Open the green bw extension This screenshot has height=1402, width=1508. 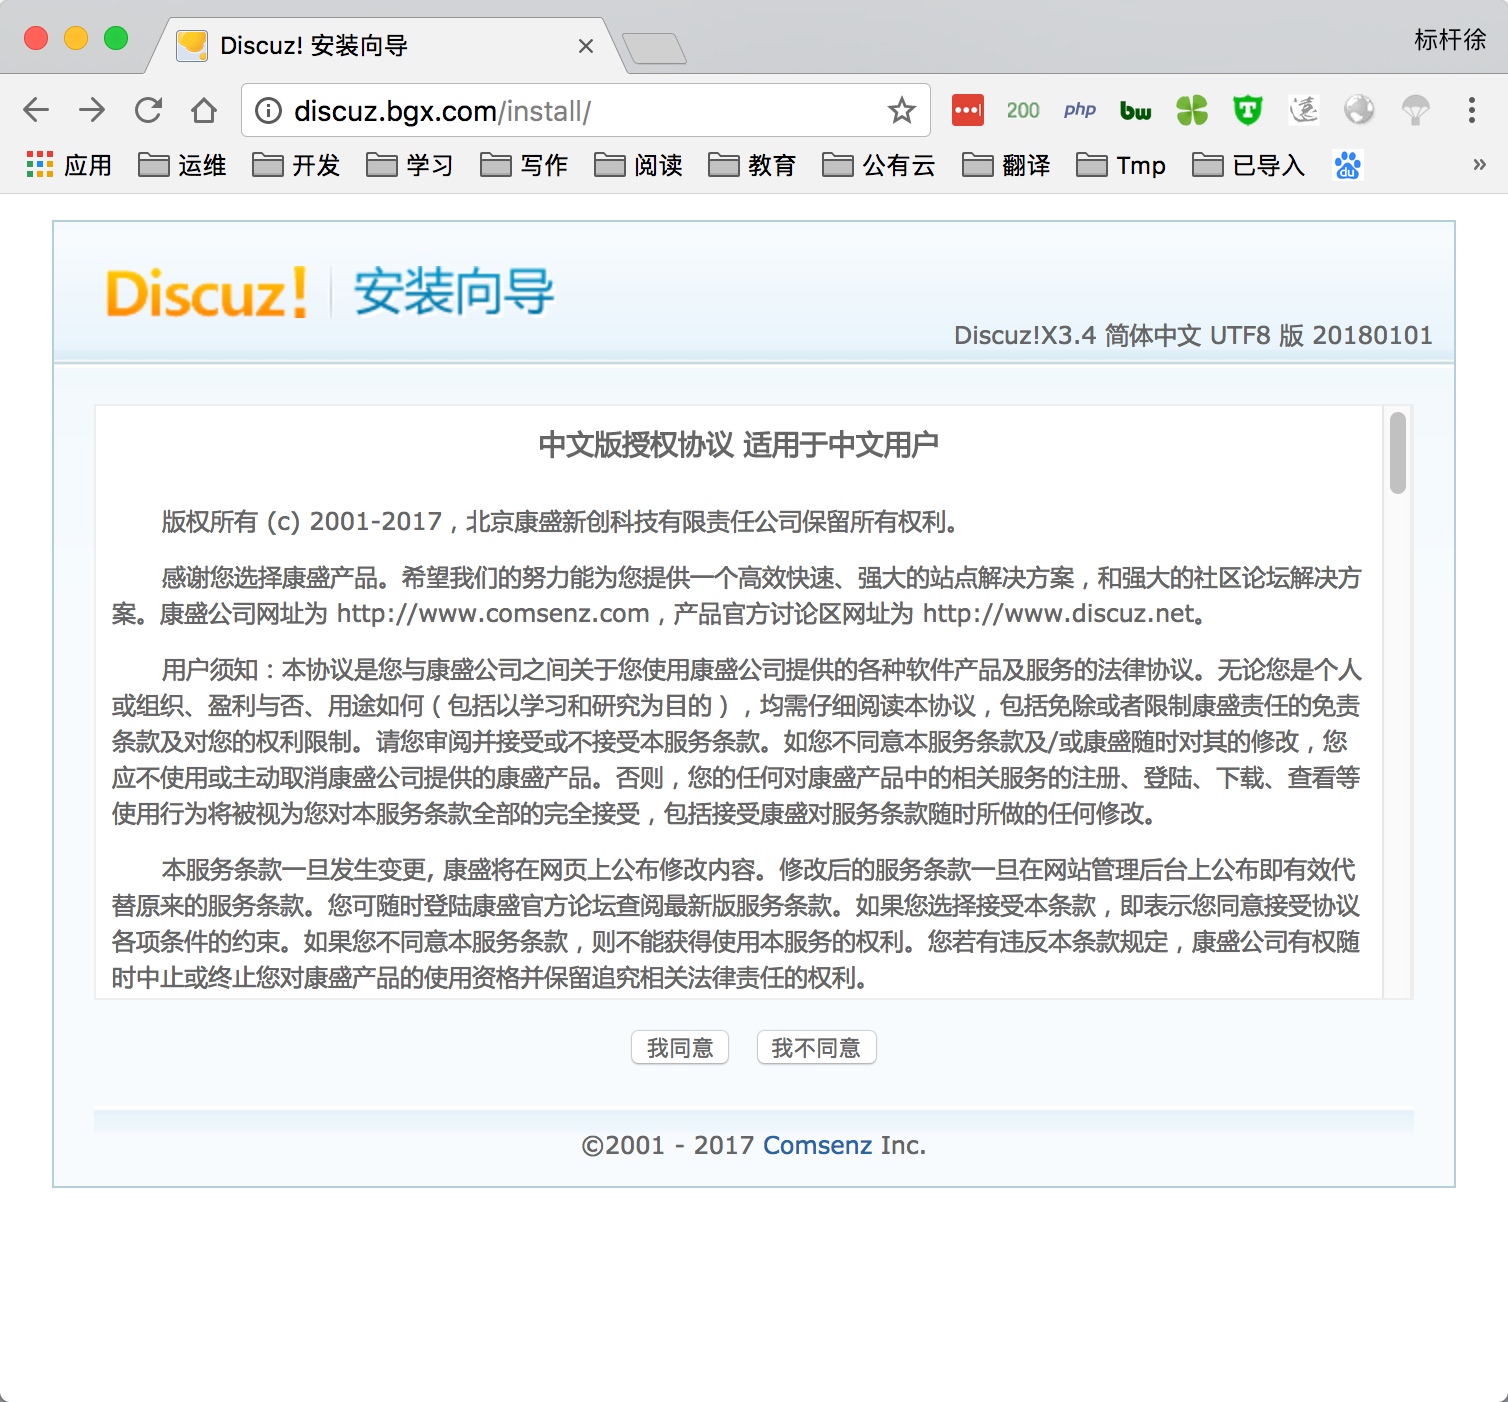pyautogui.click(x=1136, y=110)
